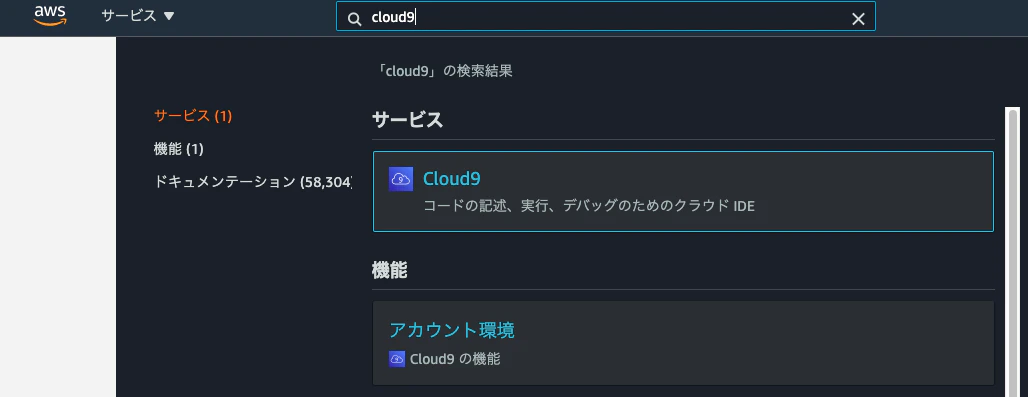Open the アカウント環境 feature link

452,330
